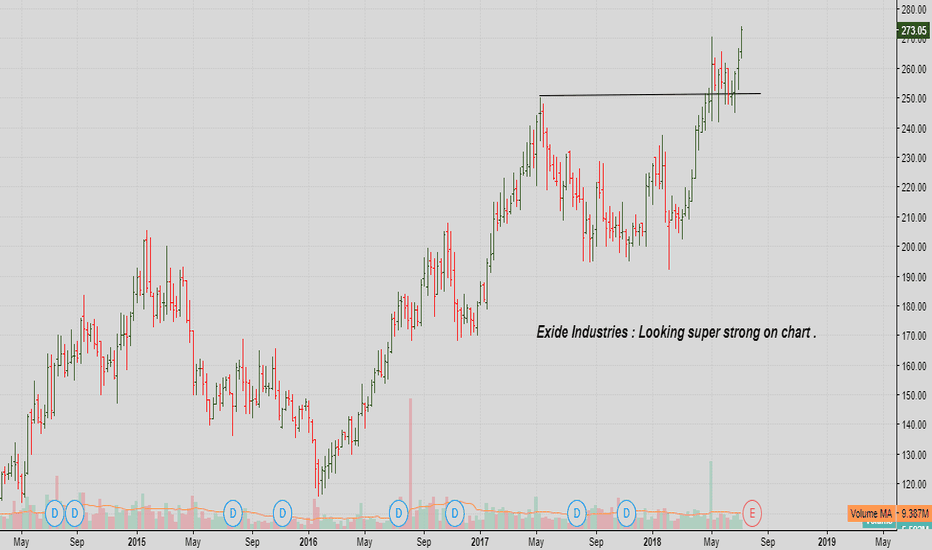
Task: Click the 210.00 price axis label
Action: (914, 218)
